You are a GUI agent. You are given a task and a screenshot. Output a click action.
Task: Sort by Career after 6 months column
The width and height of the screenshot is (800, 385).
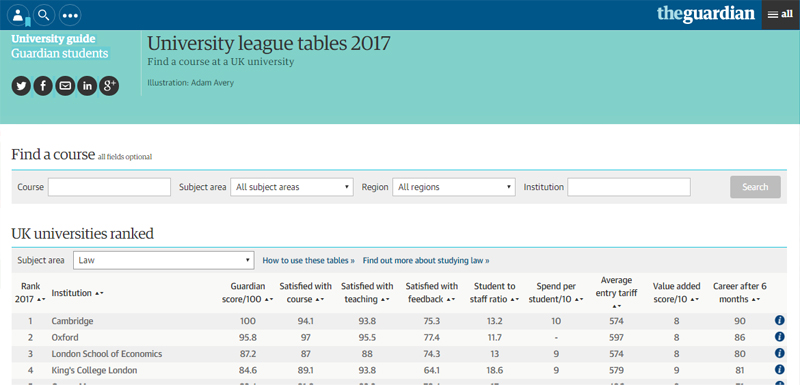pyautogui.click(x=740, y=293)
